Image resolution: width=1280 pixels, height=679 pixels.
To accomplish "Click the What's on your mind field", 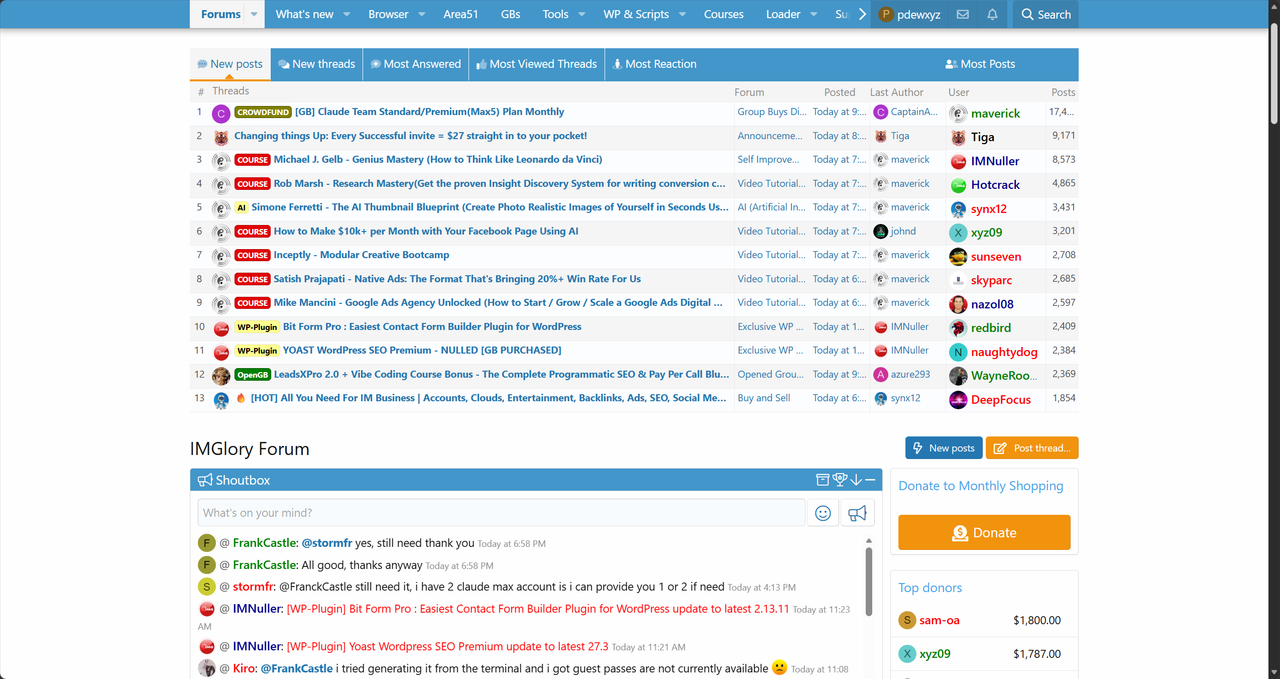I will click(501, 513).
